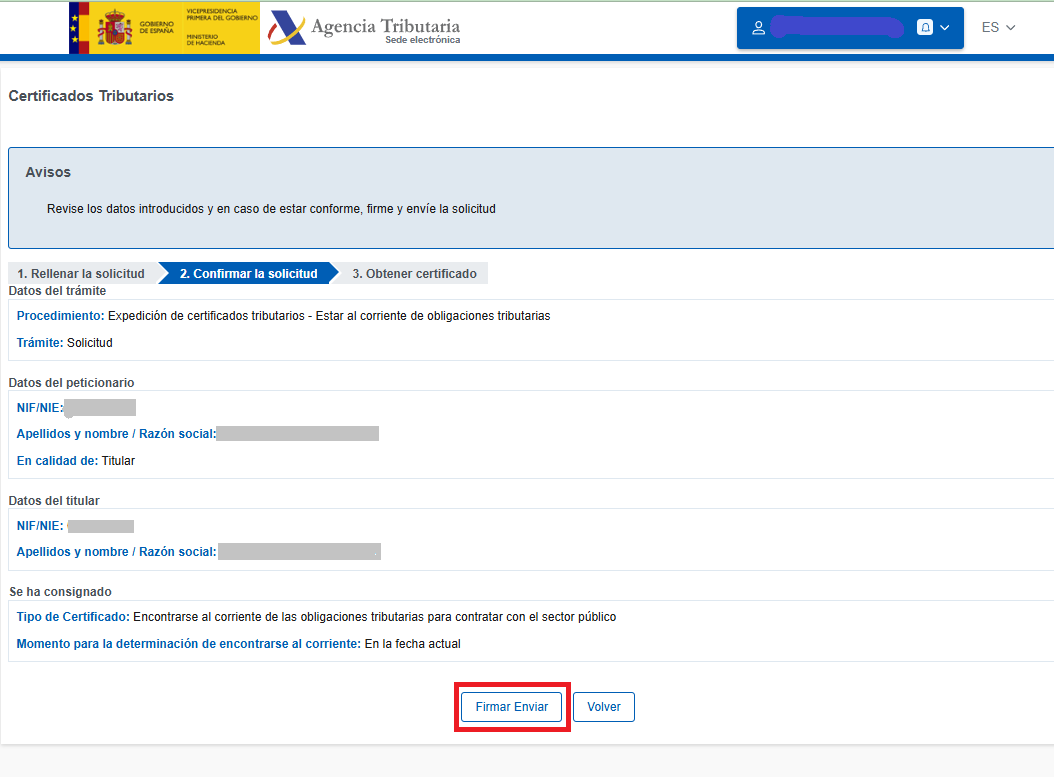The height and width of the screenshot is (777, 1054).
Task: Click the Datos del peticionario heading
Action: [x=71, y=382]
